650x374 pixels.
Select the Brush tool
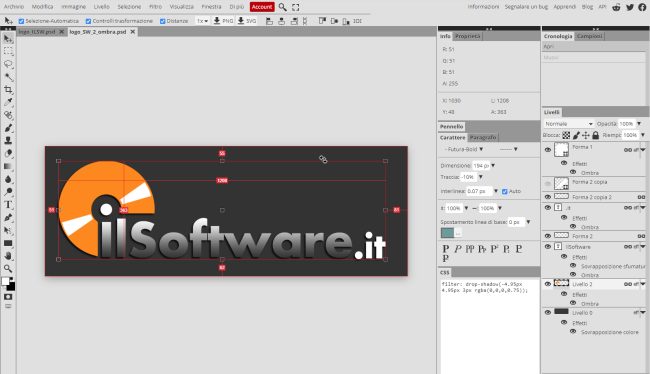pos(8,128)
